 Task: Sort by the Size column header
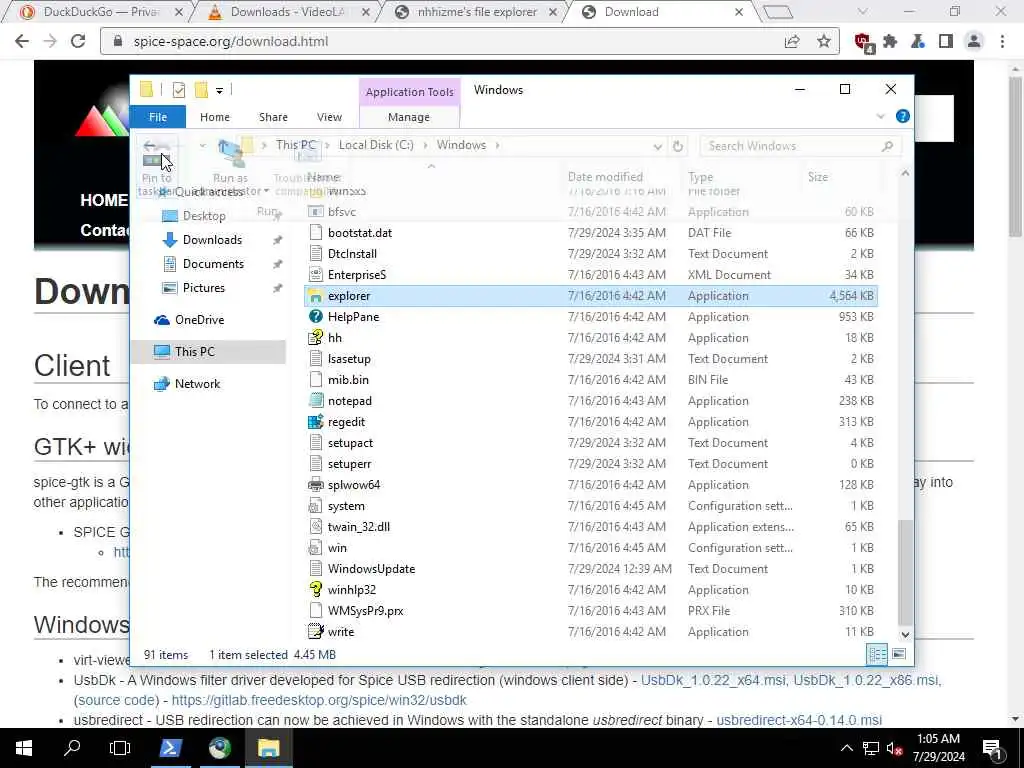click(x=818, y=177)
